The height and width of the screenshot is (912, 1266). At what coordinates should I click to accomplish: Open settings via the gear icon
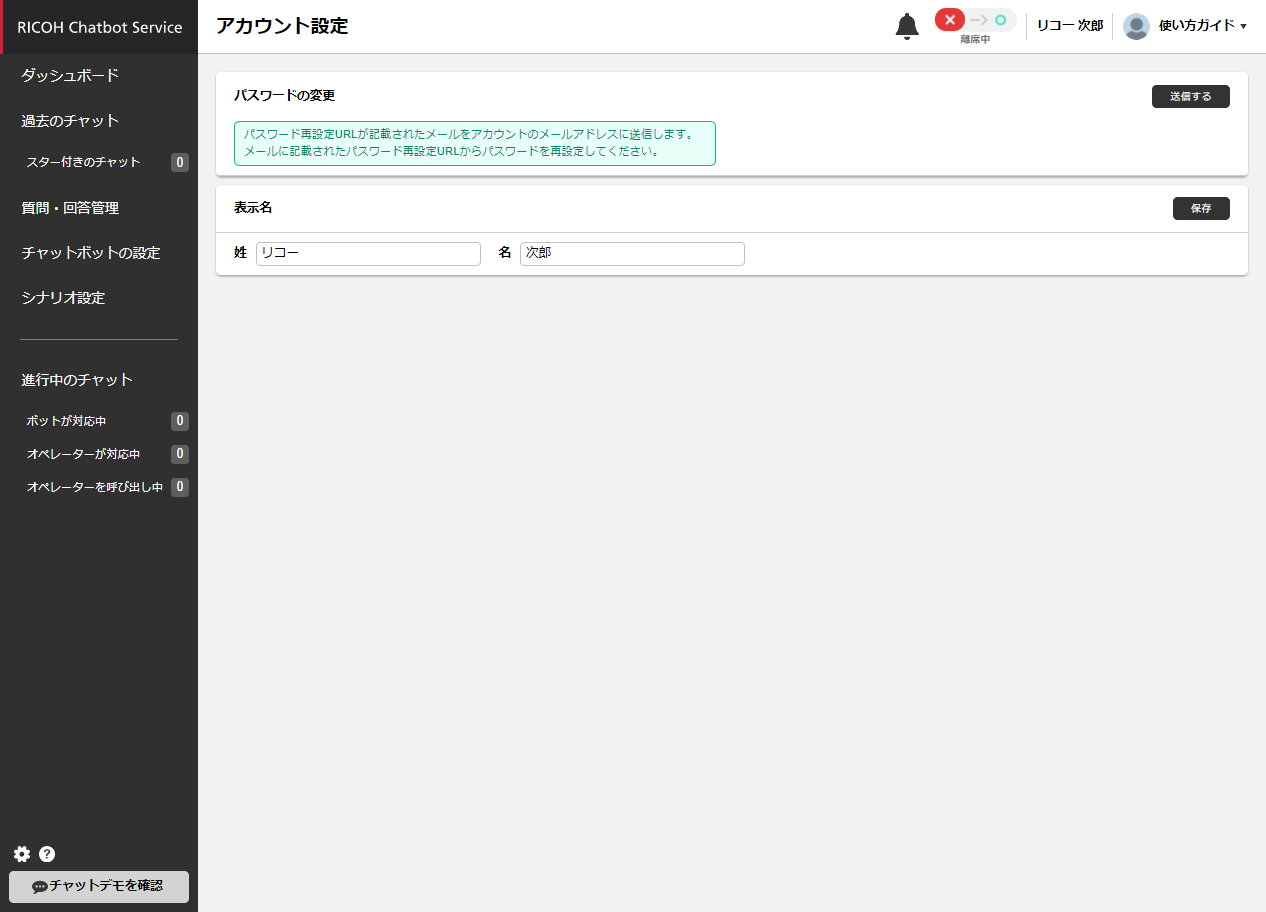pyautogui.click(x=22, y=854)
